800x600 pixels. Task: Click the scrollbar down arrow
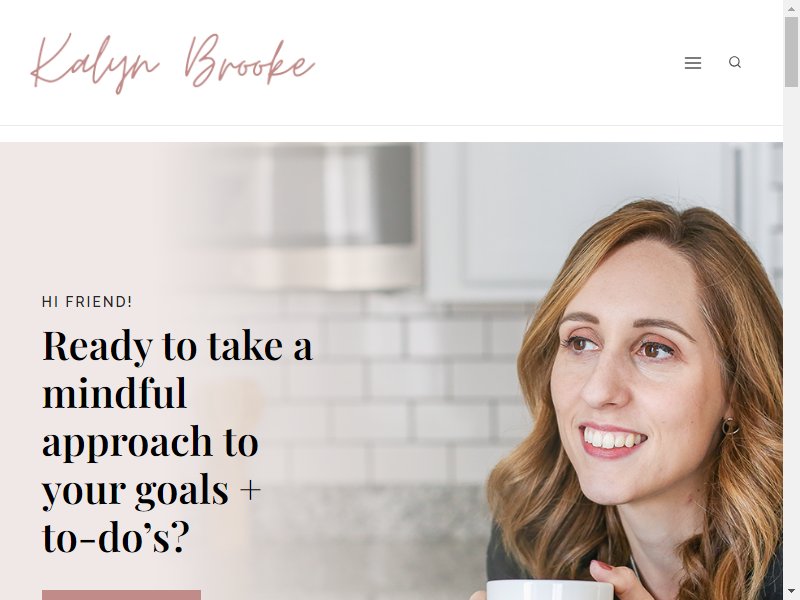click(791, 592)
